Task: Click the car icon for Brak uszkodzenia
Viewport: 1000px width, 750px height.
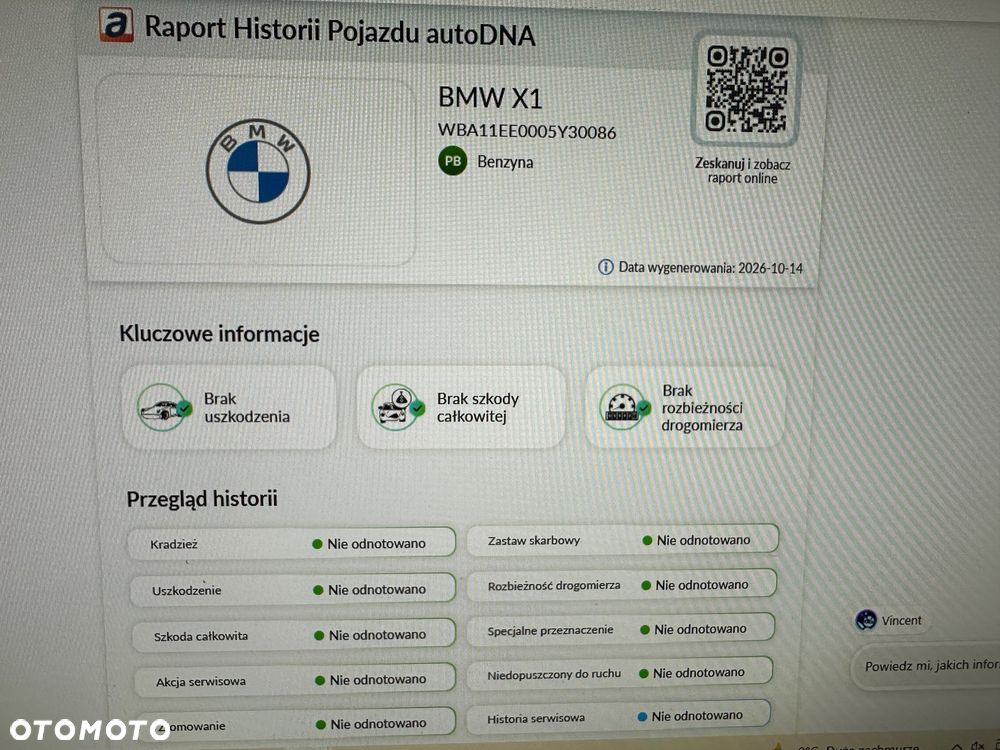Action: (164, 408)
